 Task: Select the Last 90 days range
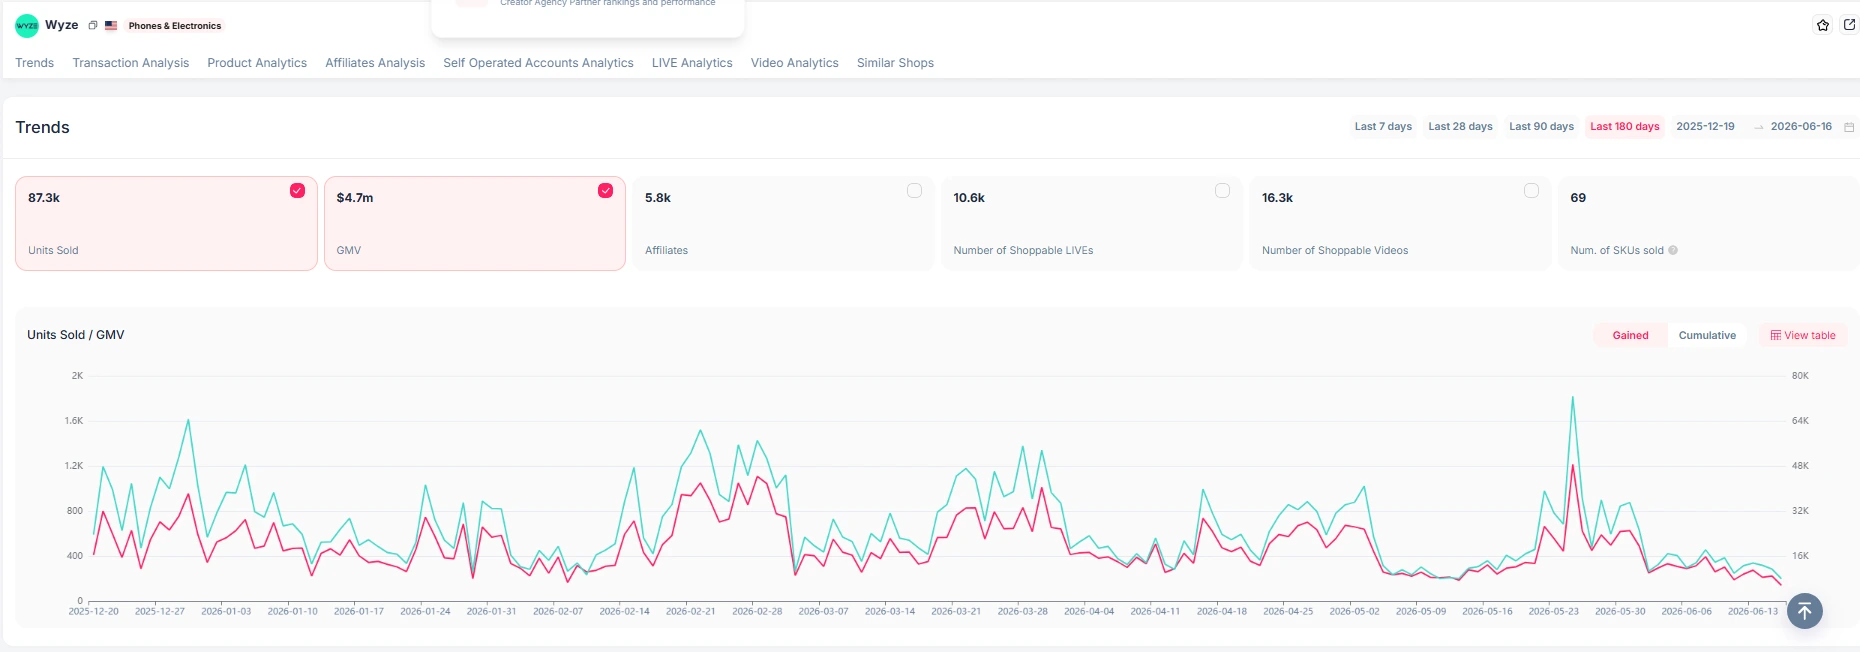coord(1541,127)
